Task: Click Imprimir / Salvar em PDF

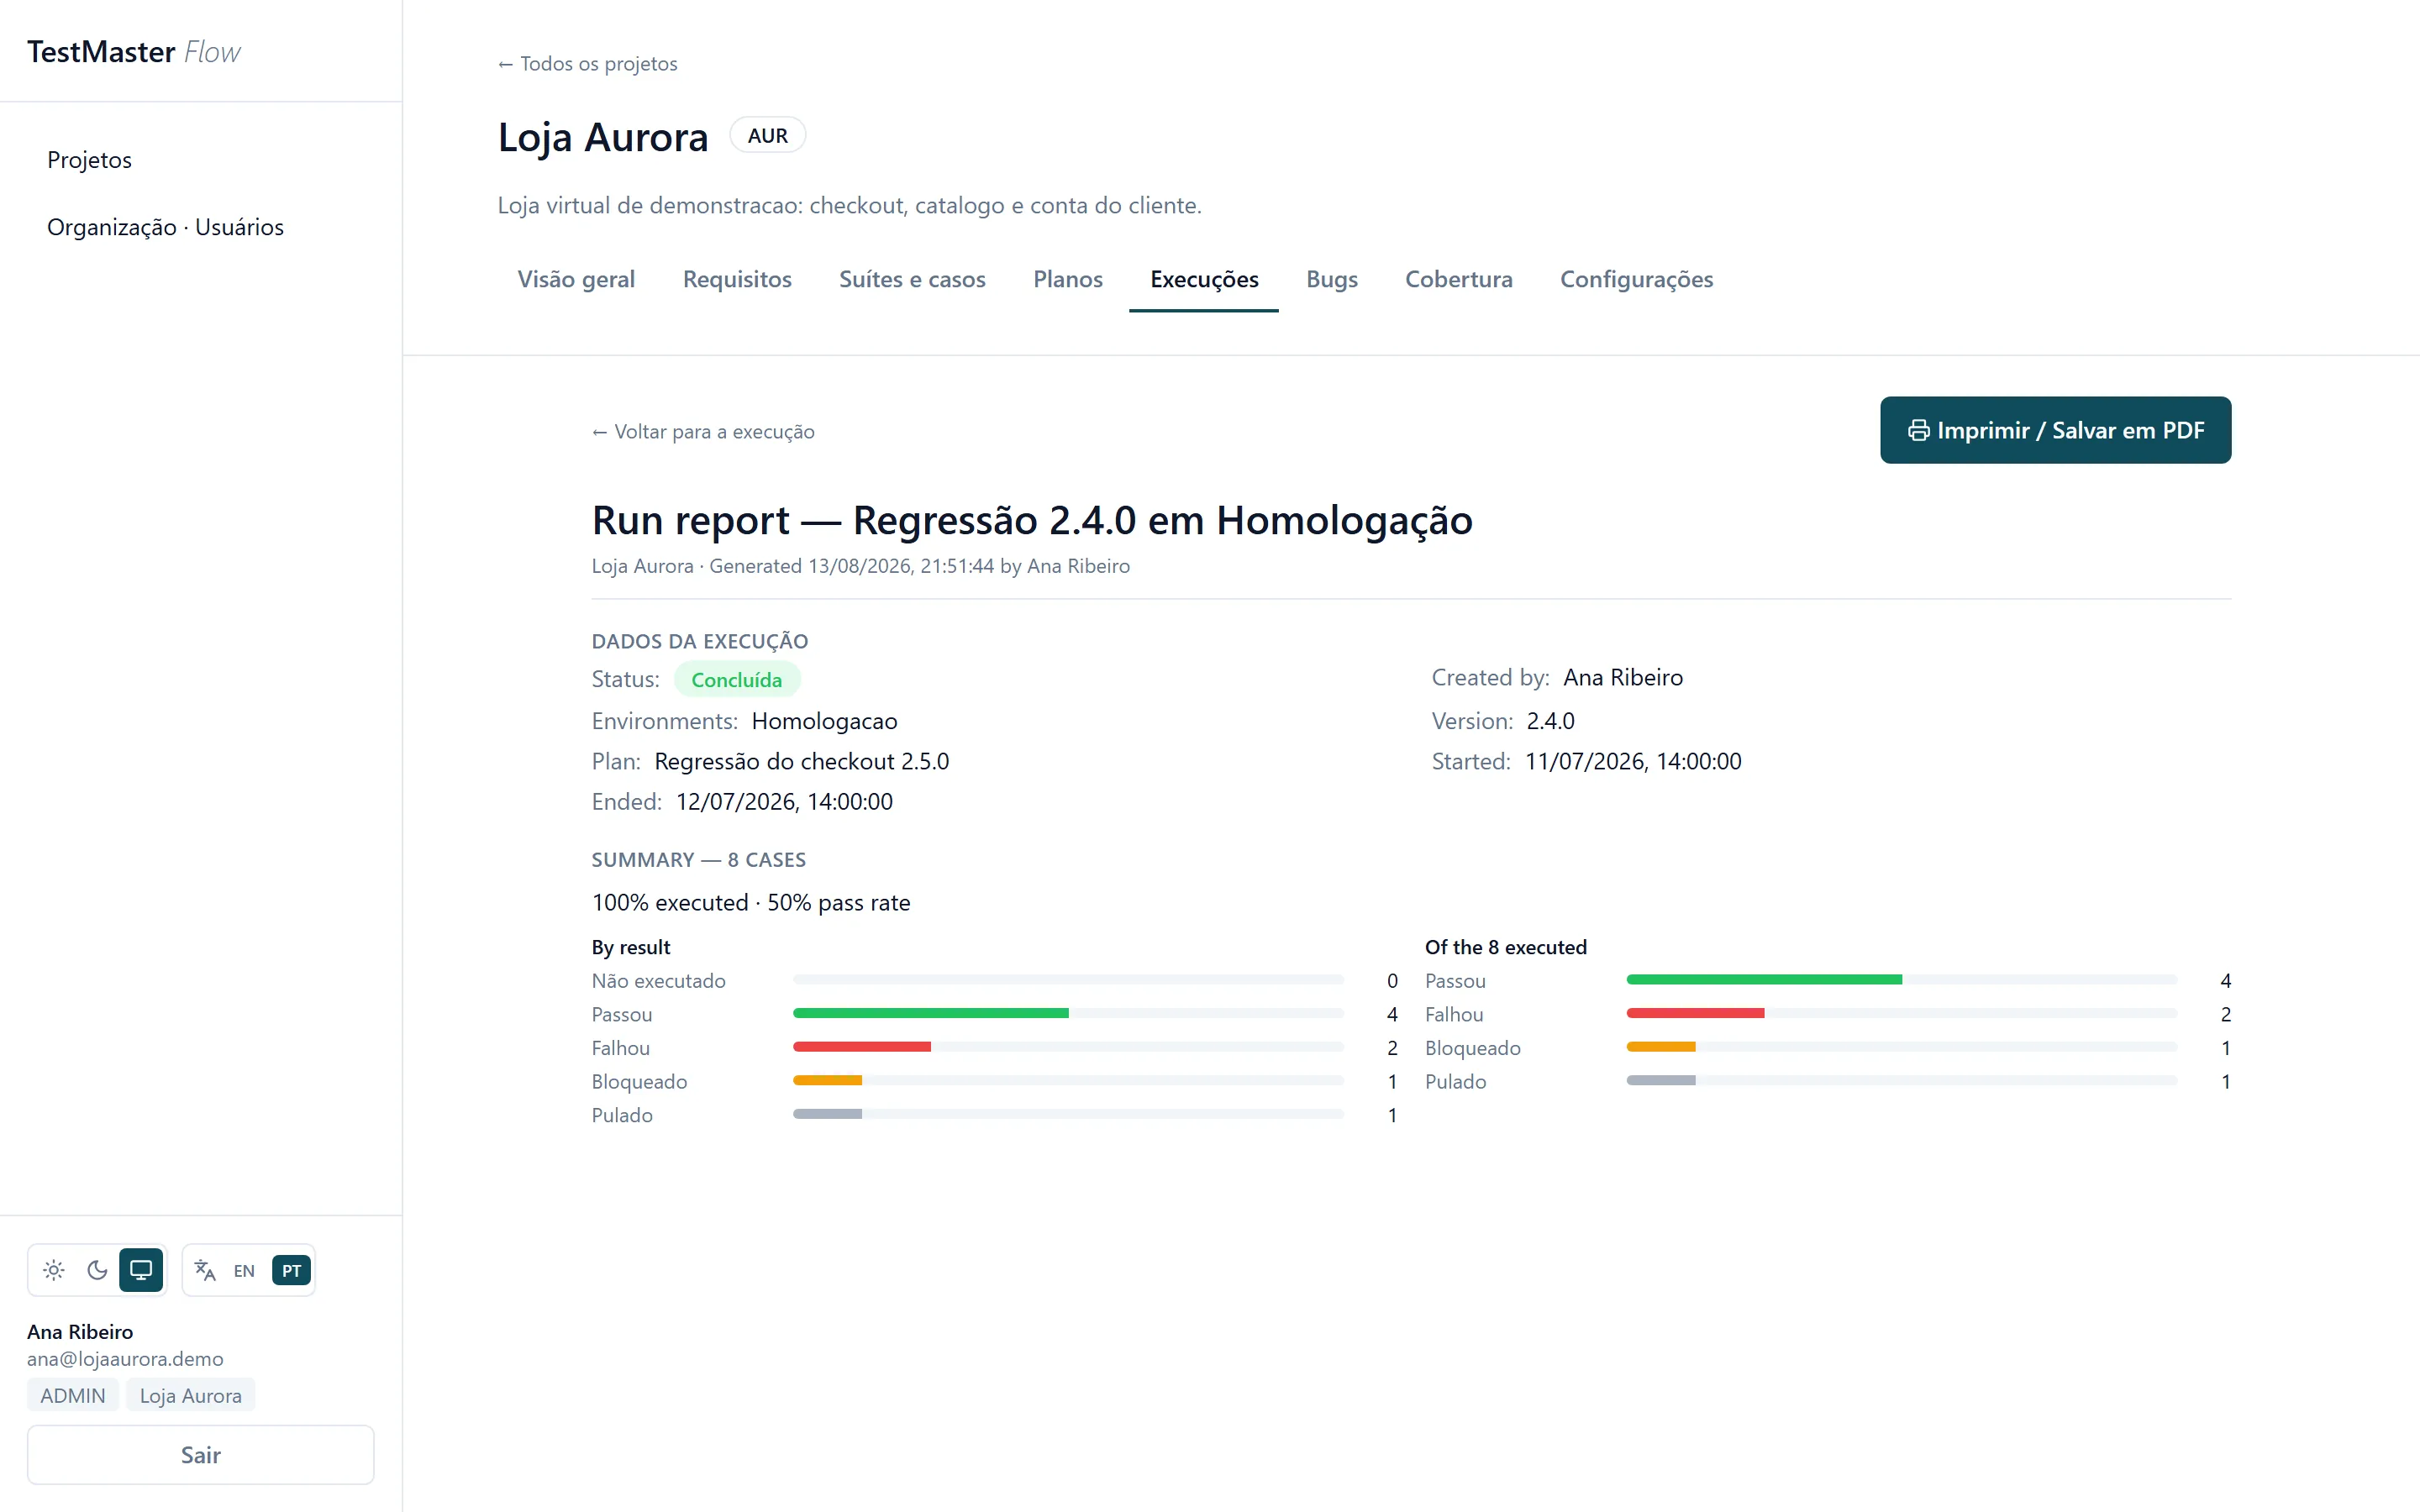Action: tap(2055, 430)
